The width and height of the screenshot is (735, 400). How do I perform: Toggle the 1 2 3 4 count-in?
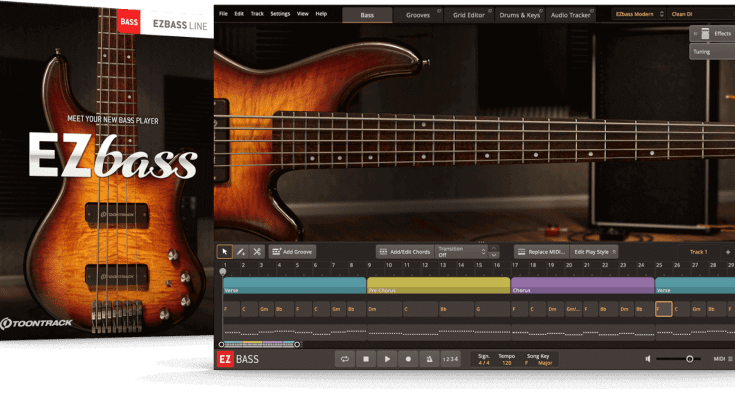coord(450,358)
